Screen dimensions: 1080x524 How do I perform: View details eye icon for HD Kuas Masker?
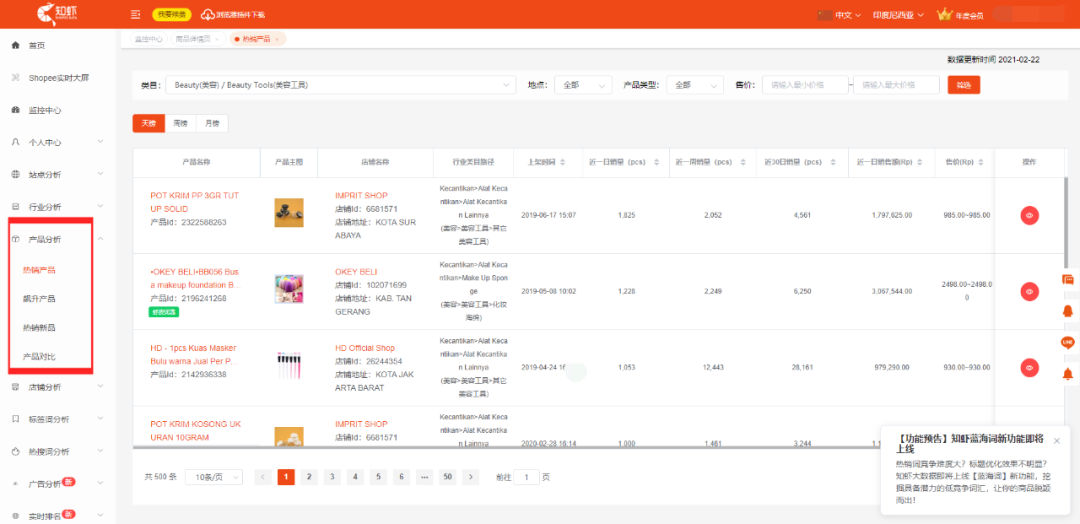tap(1030, 368)
